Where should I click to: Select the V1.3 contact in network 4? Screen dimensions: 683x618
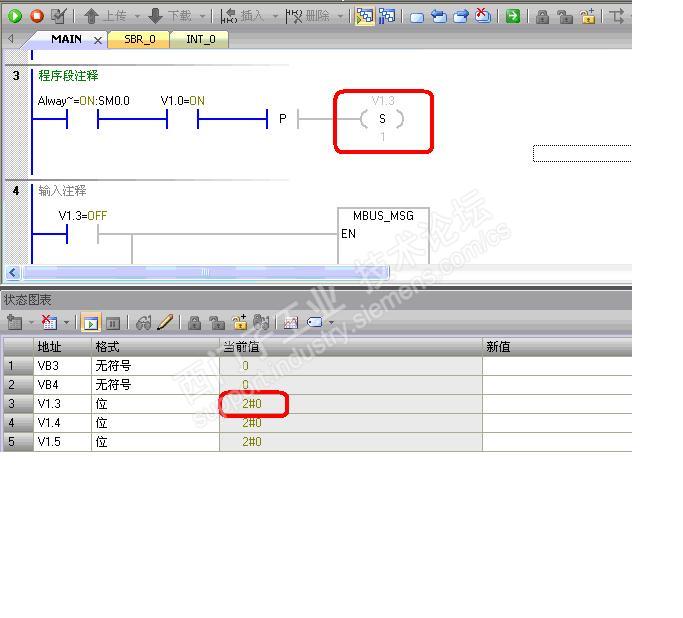(x=82, y=234)
